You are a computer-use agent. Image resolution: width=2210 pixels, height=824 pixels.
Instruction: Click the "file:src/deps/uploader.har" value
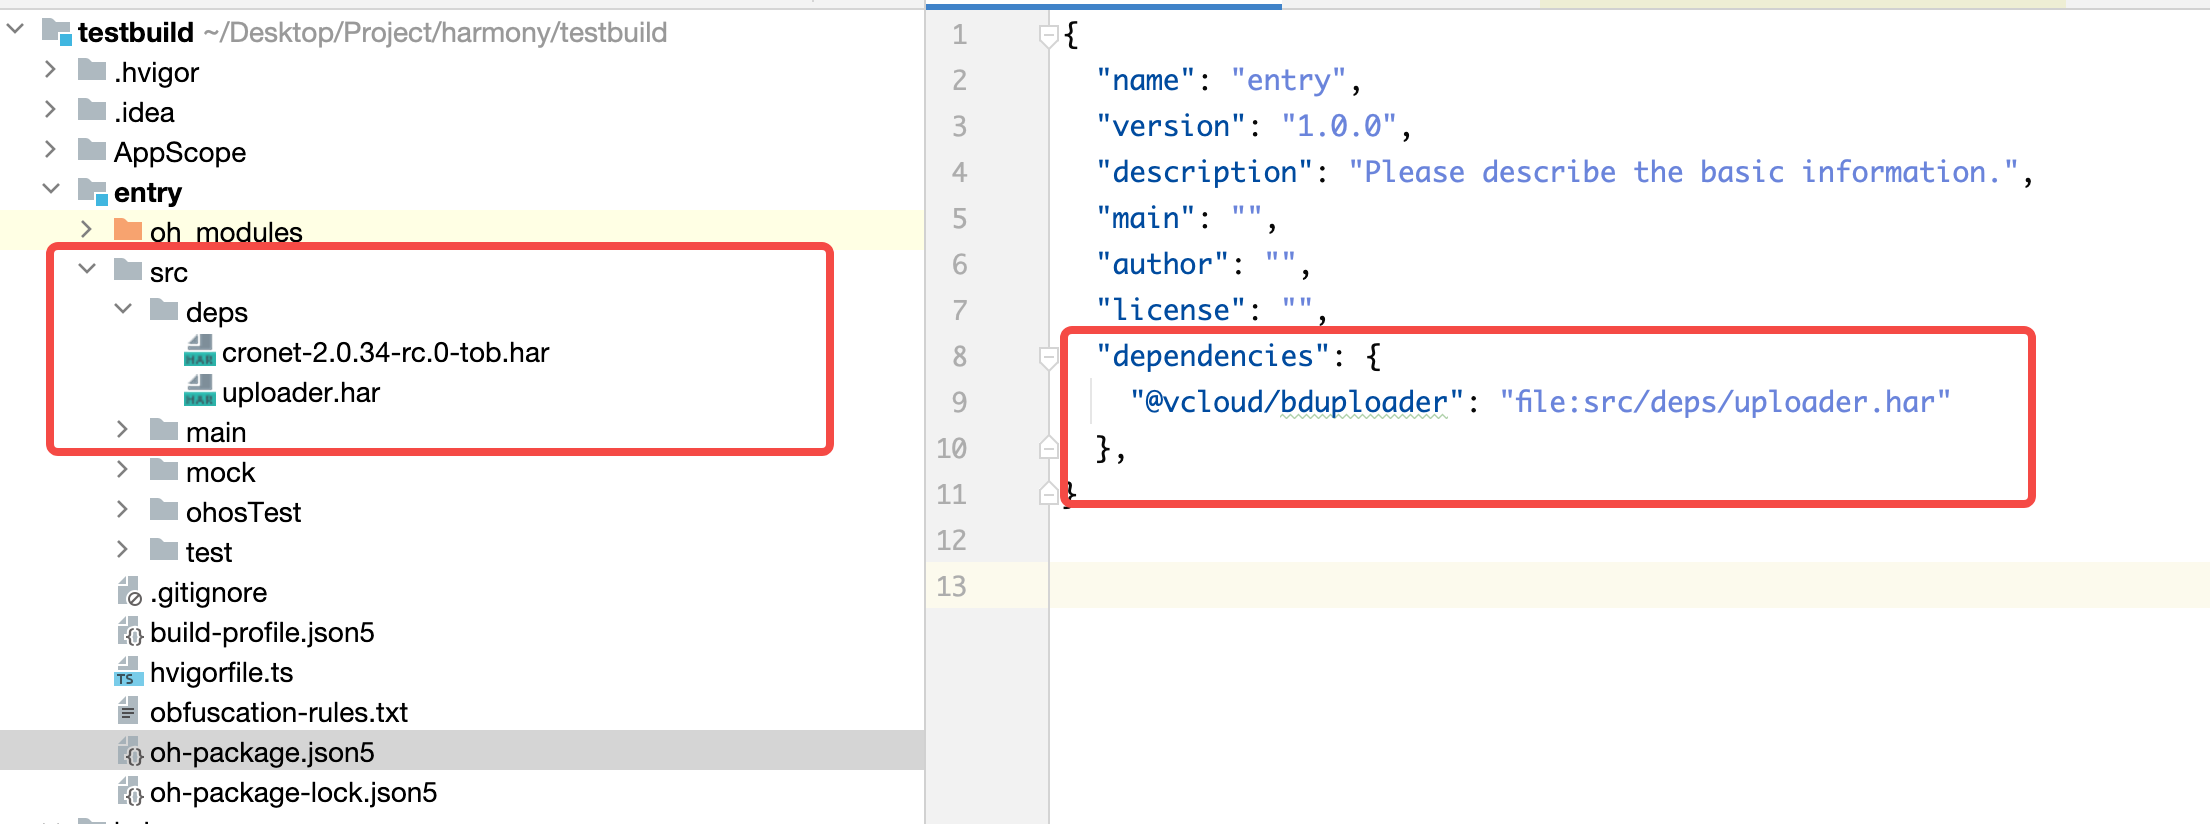click(1725, 402)
